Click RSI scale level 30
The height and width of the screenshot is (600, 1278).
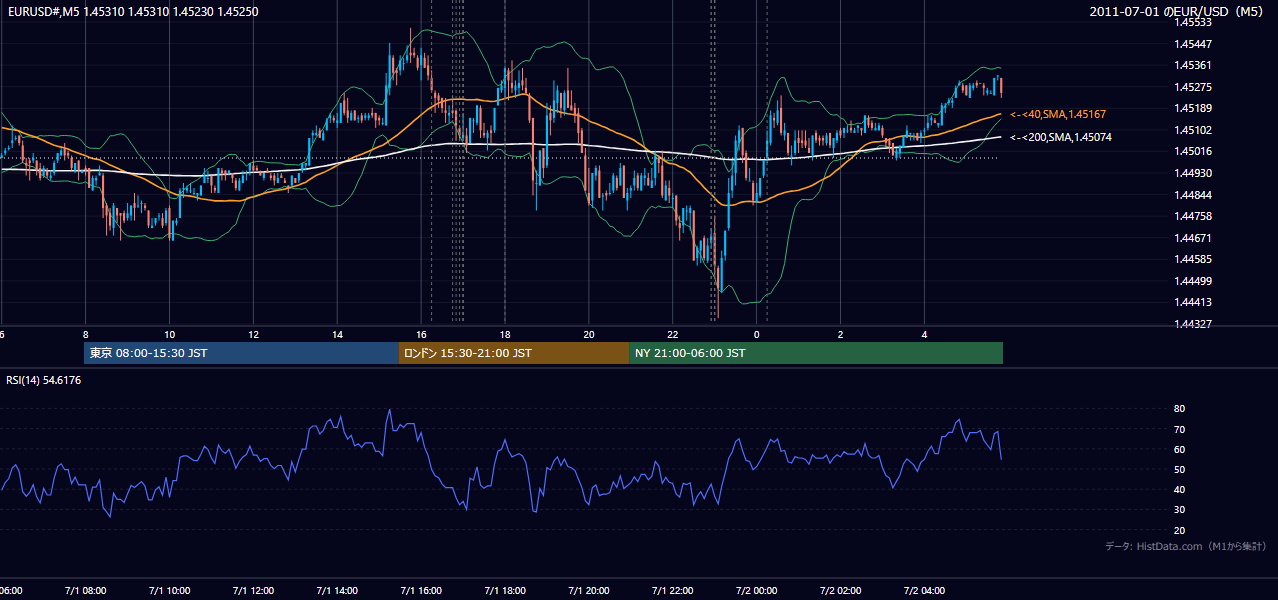[x=1179, y=510]
